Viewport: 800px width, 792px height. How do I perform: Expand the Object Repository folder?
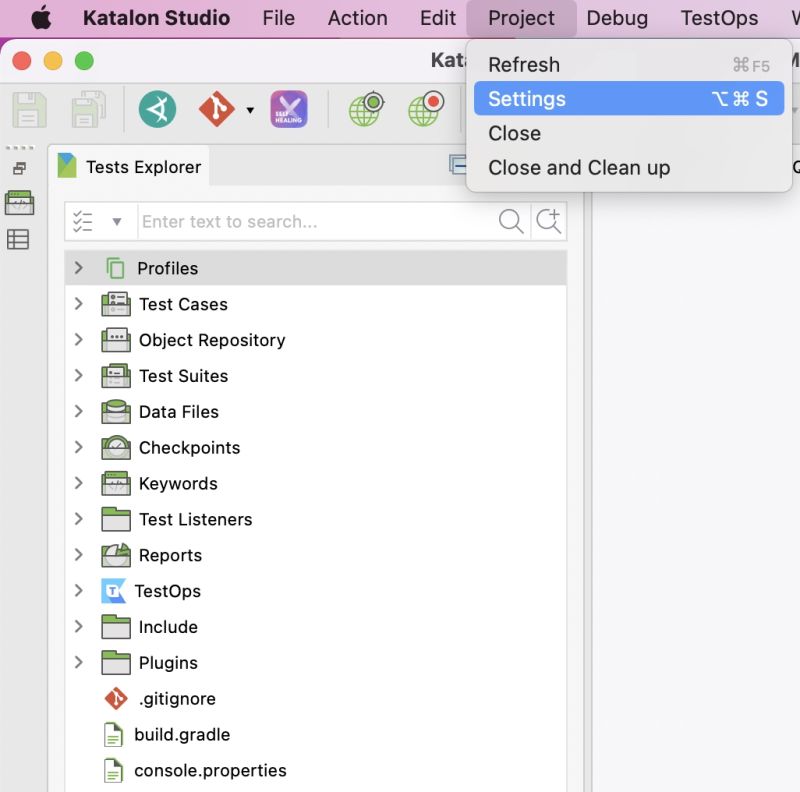coord(78,339)
